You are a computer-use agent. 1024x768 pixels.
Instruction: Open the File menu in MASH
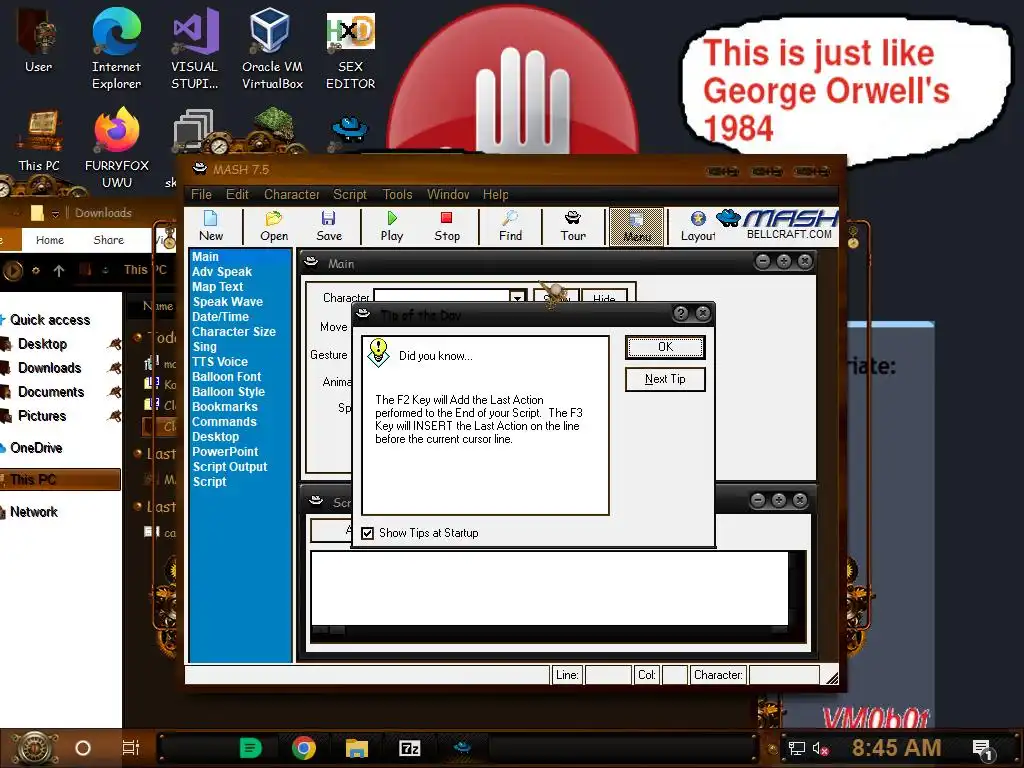point(201,195)
